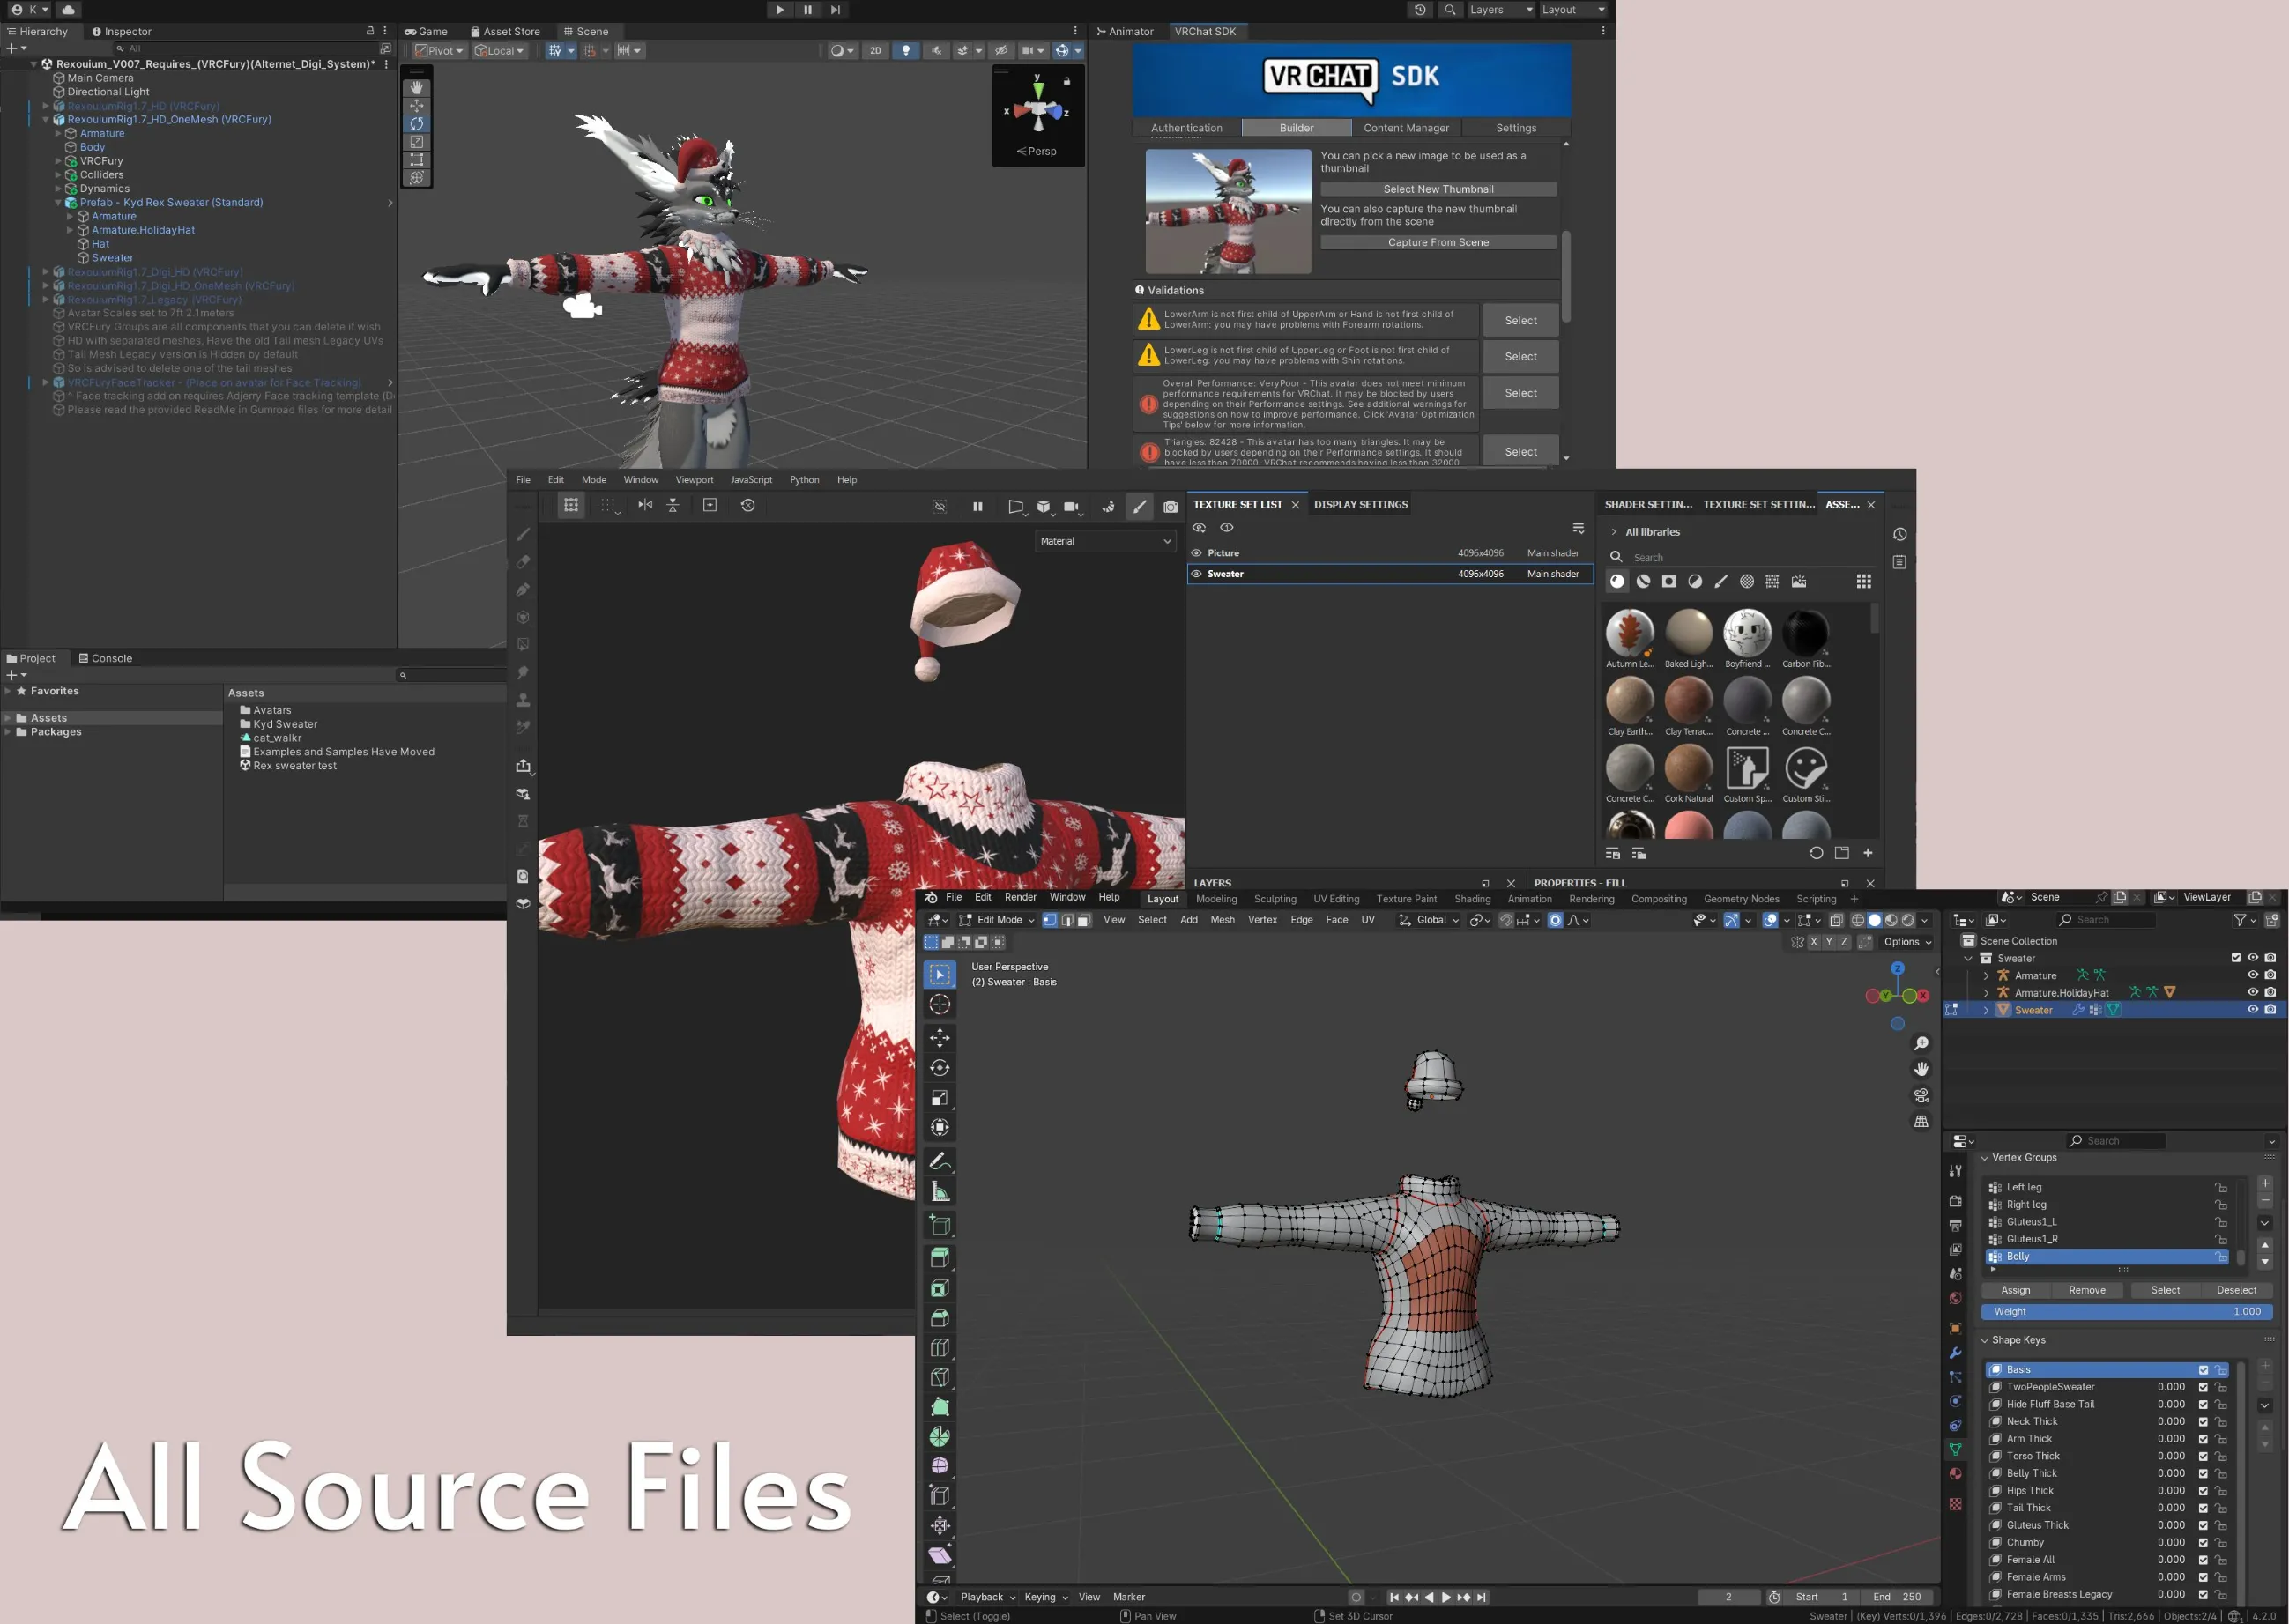Click the Substance Painter pause rendering icon
Screen dimensions: 2289x1624
(x=977, y=506)
